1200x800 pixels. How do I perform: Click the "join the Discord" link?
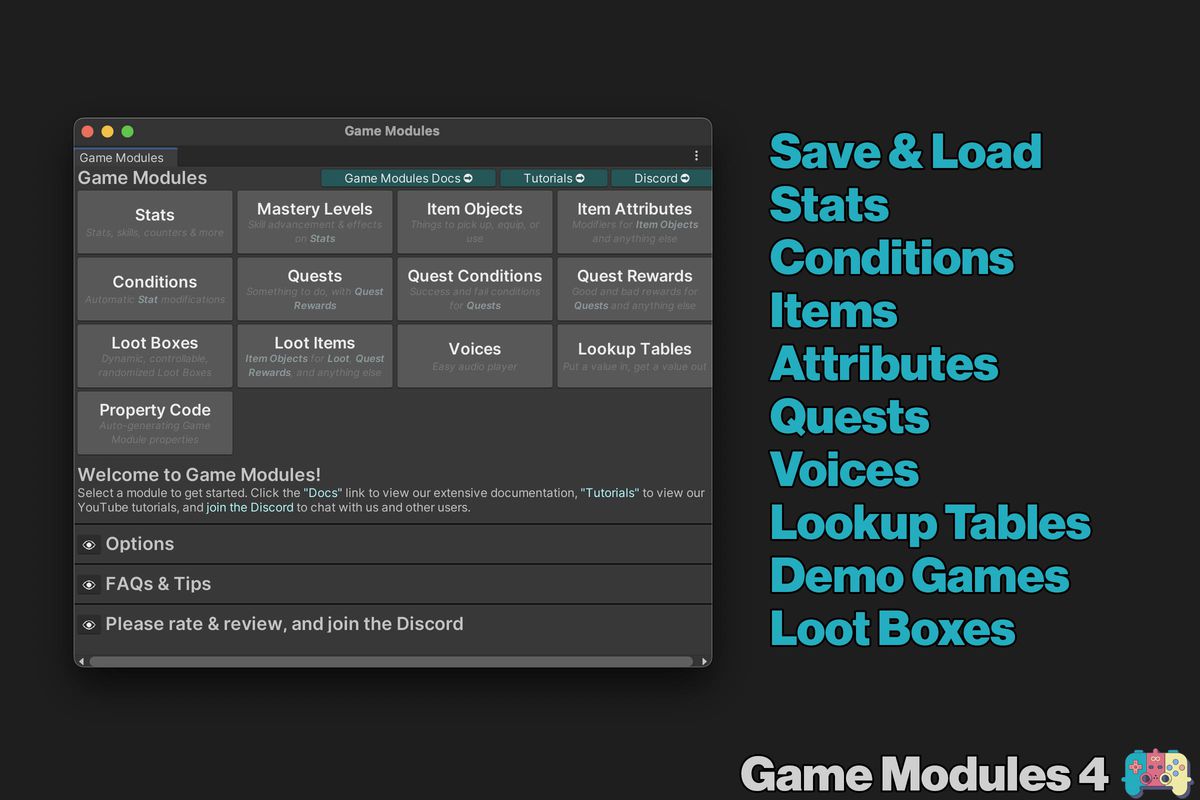tap(250, 507)
